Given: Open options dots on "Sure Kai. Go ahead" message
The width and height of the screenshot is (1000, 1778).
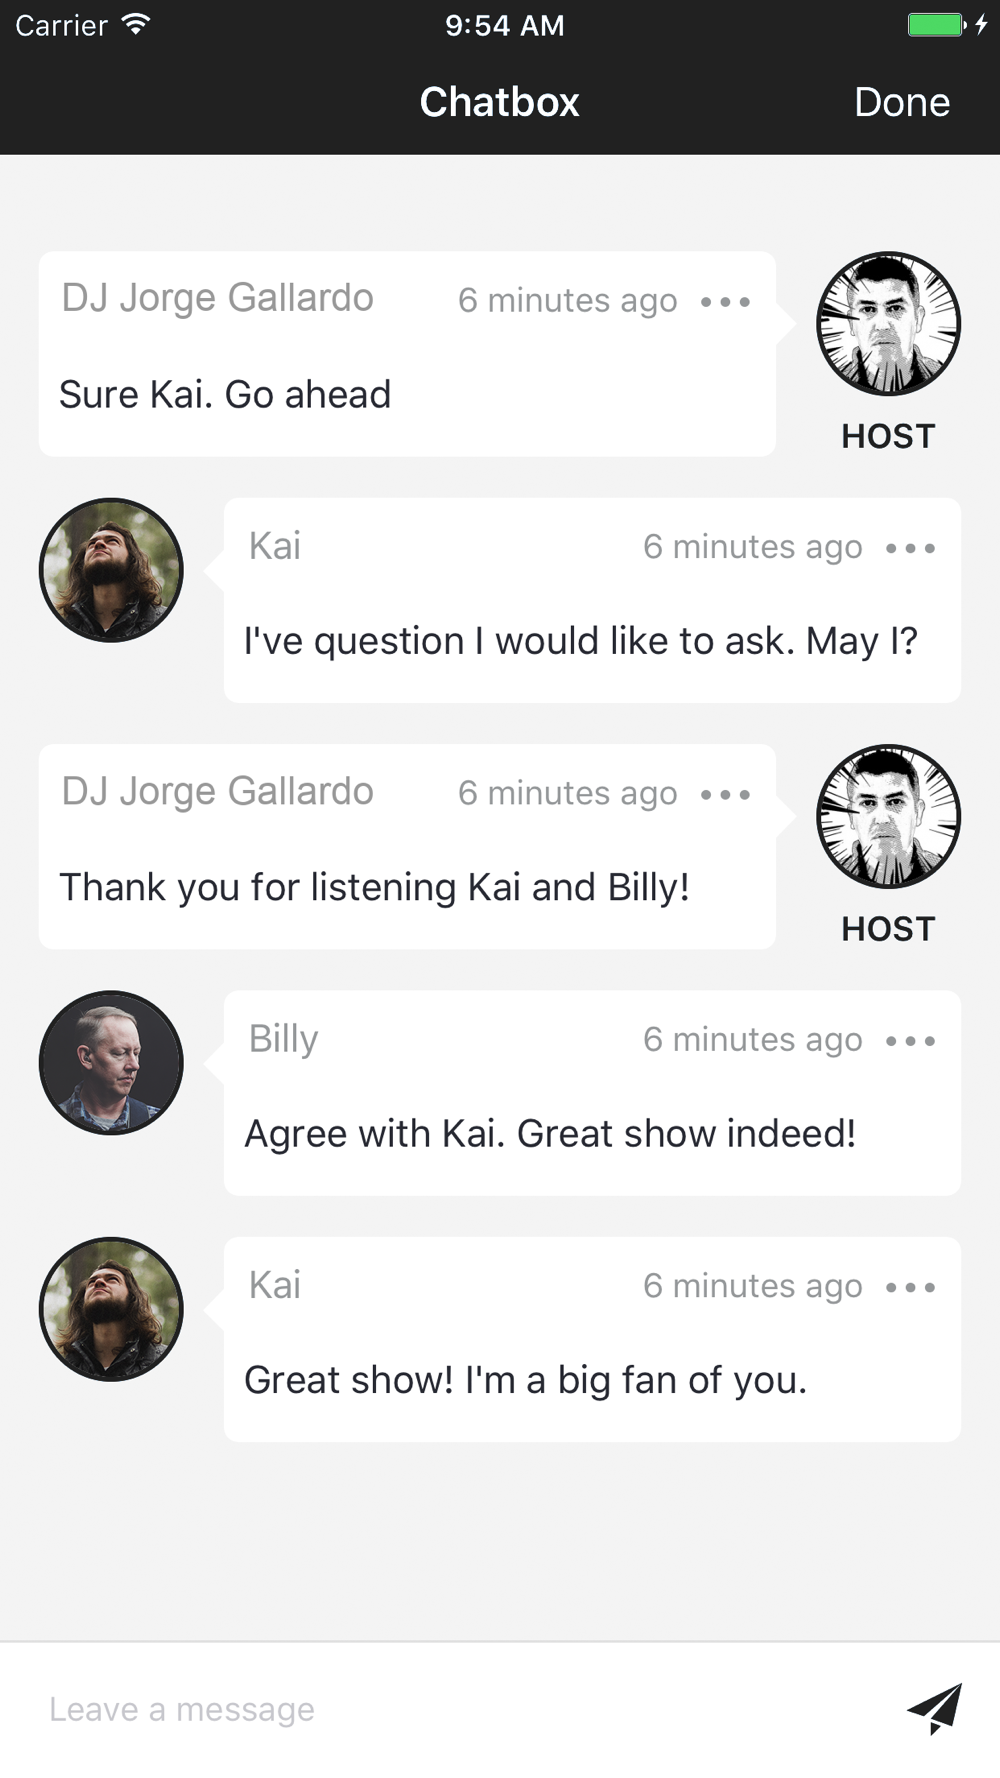Looking at the screenshot, I should tap(725, 301).
